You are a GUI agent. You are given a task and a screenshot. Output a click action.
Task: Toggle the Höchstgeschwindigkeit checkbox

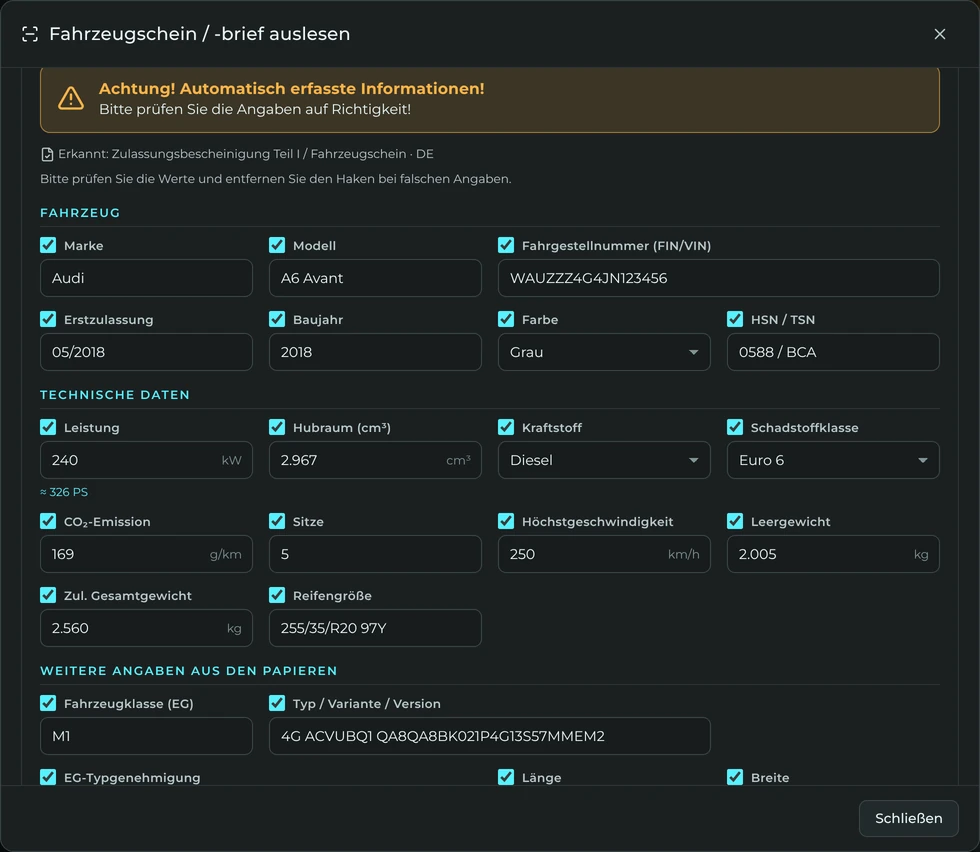tap(506, 521)
